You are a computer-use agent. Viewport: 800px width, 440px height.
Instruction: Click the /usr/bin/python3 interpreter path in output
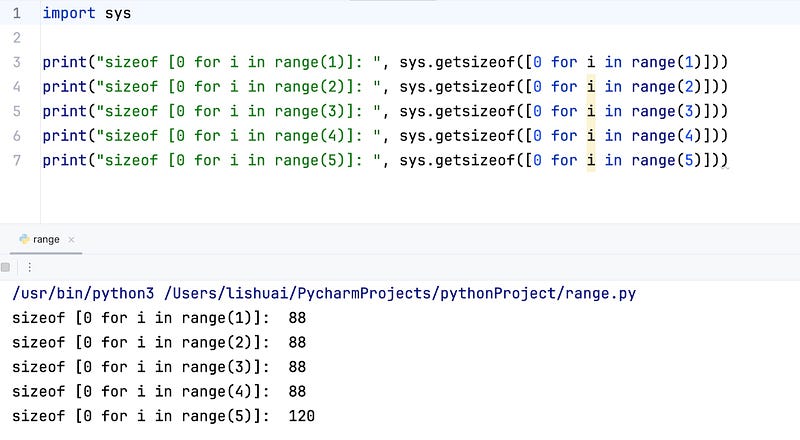click(82, 294)
